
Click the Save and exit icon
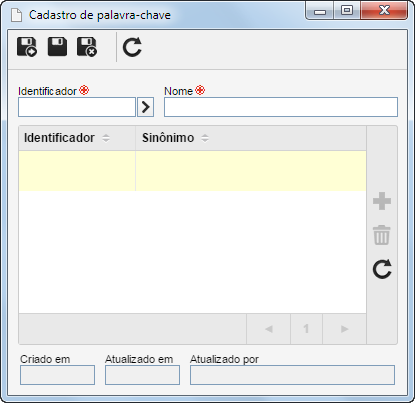pos(87,47)
